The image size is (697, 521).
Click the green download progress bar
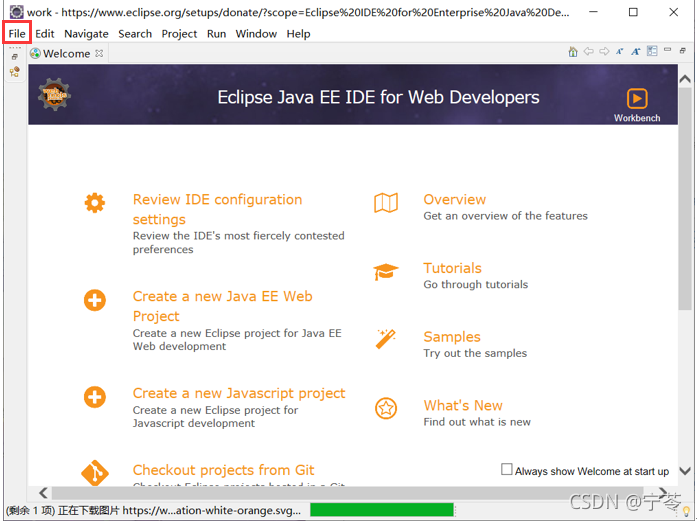click(x=382, y=509)
